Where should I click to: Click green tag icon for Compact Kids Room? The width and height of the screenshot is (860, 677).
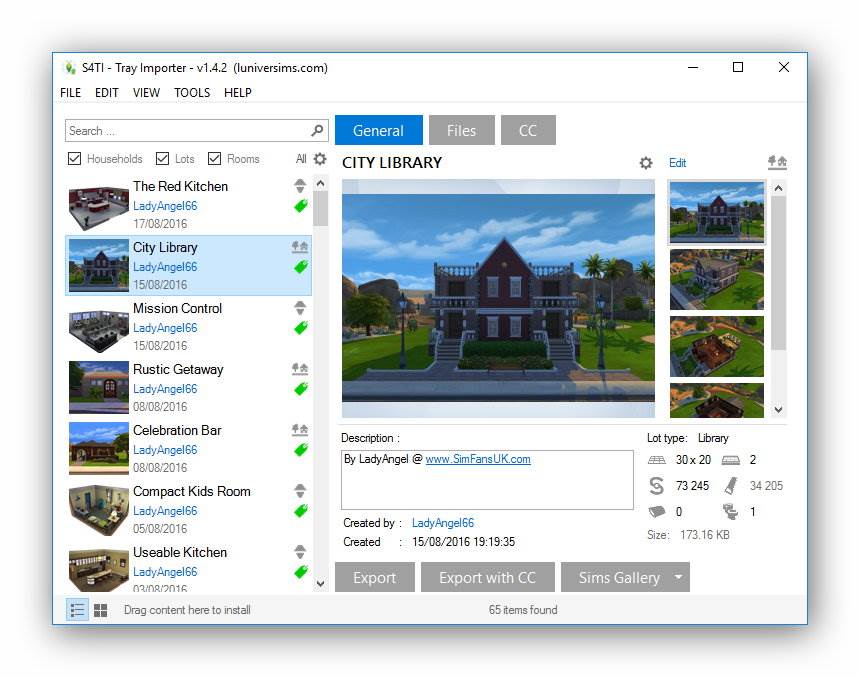coord(301,511)
